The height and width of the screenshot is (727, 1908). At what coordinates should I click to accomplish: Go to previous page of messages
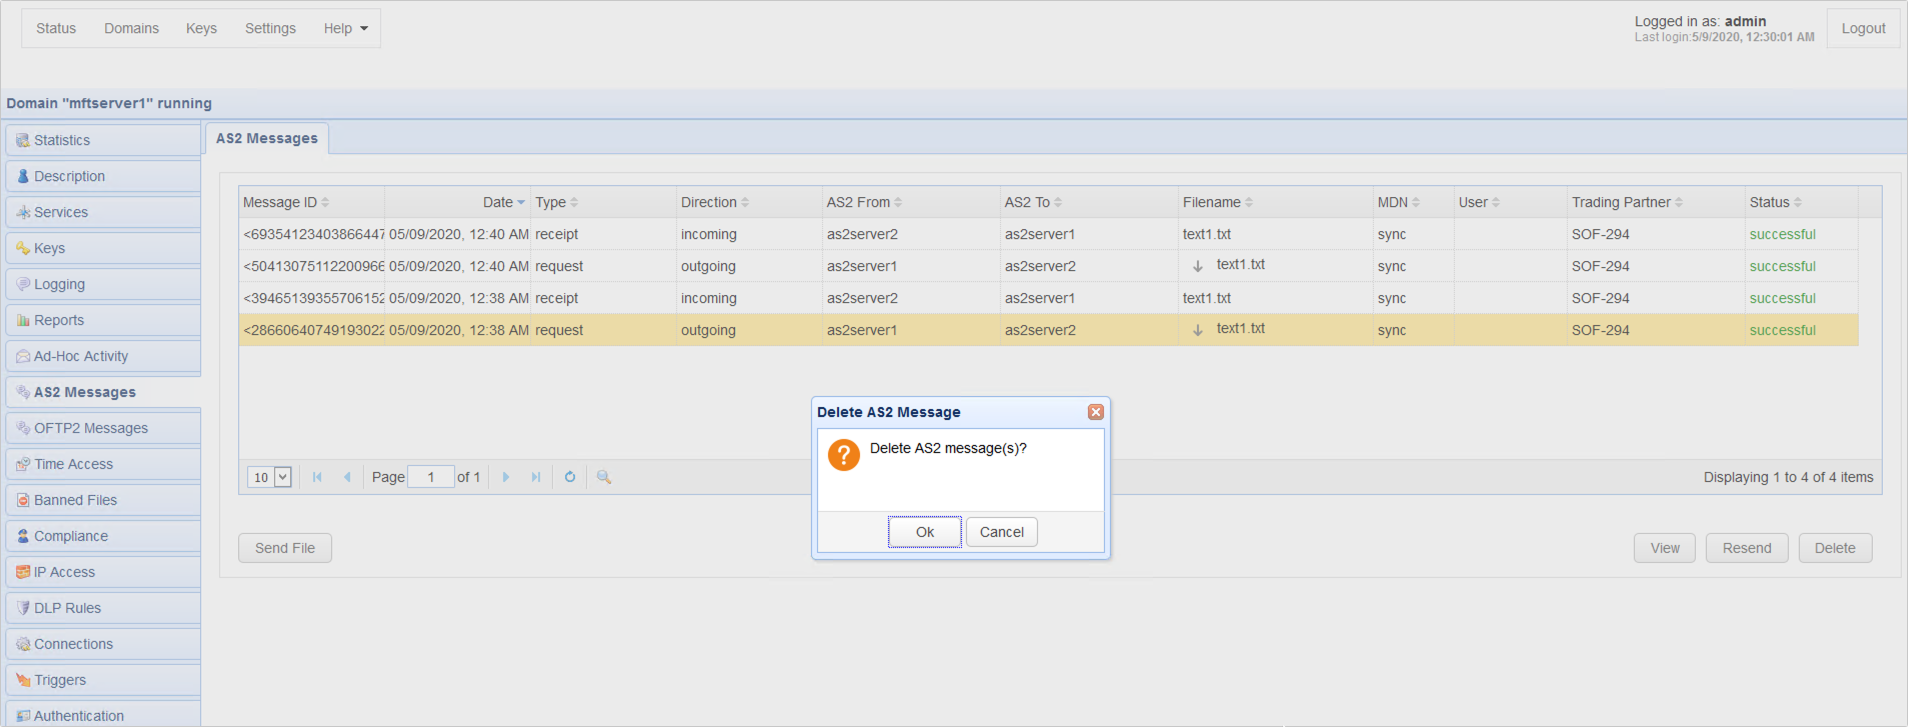coord(347,477)
